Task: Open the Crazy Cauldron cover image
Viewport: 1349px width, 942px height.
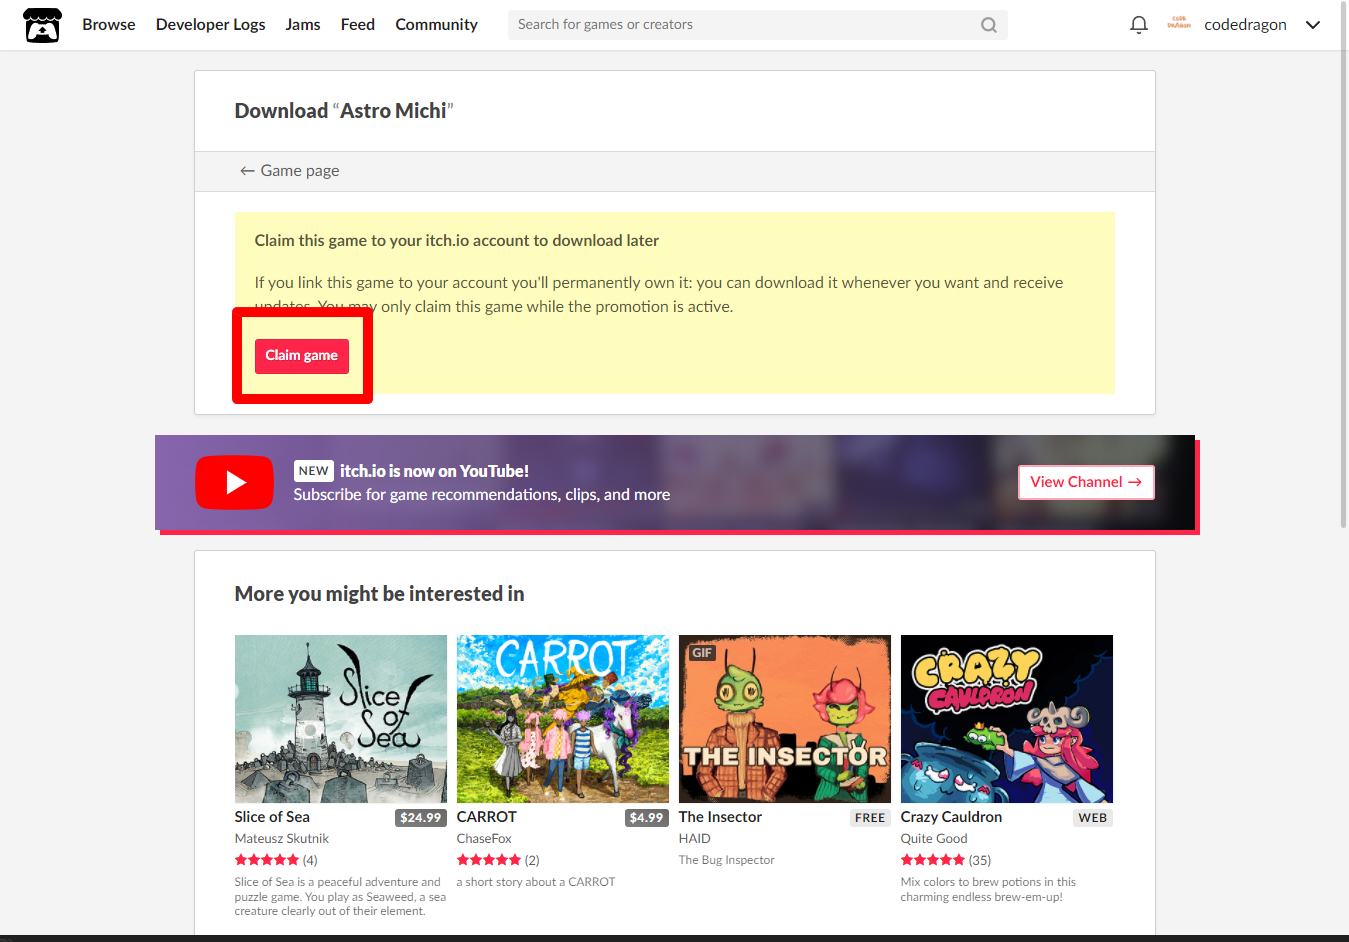Action: [1007, 719]
